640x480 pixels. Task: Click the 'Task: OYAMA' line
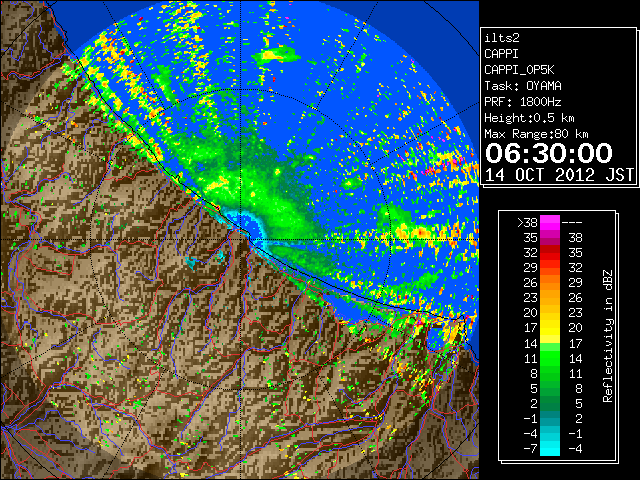pyautogui.click(x=523, y=86)
